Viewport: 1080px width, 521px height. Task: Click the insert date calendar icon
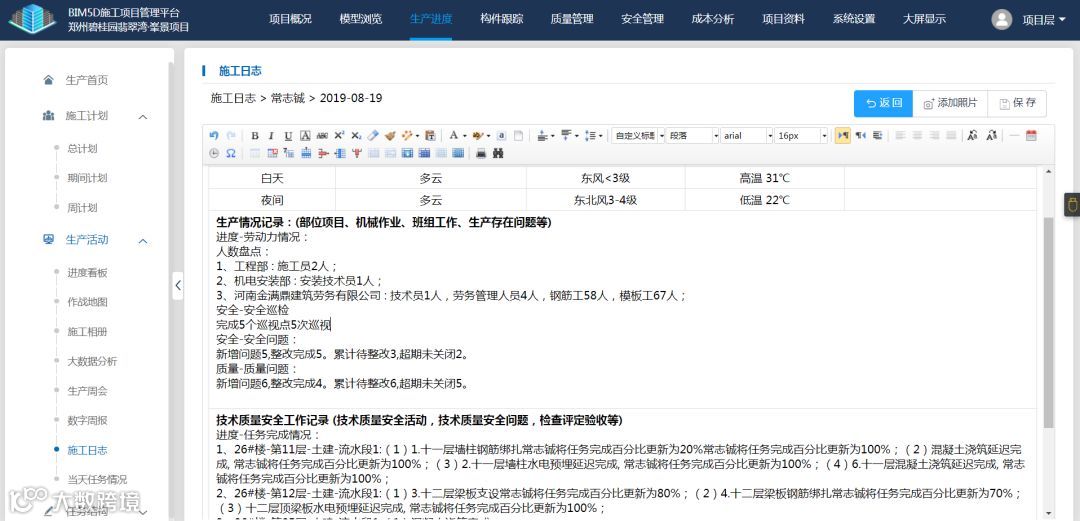1031,136
